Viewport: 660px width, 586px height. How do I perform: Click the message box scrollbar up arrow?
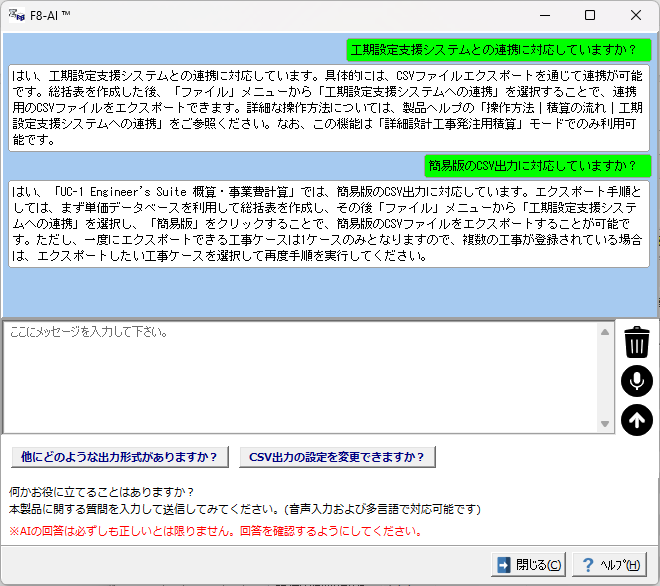(x=604, y=332)
